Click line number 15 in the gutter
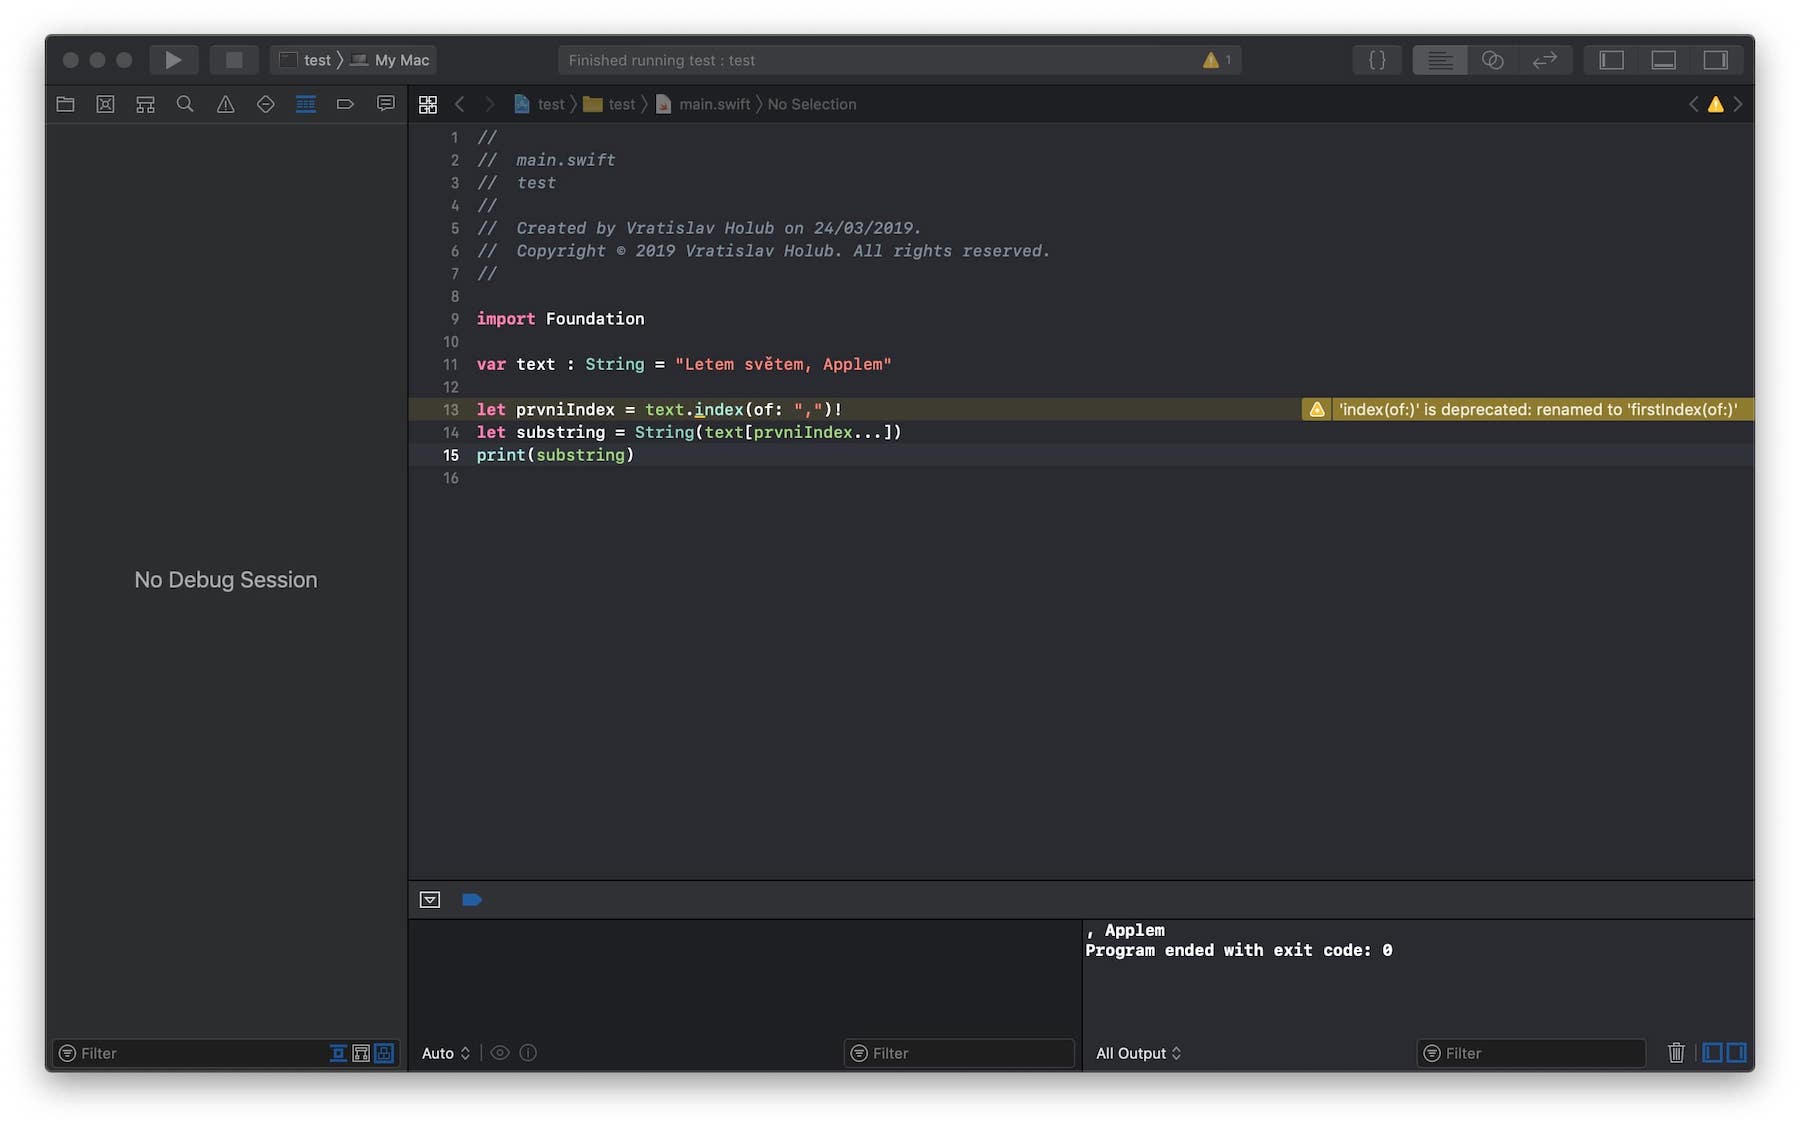1800x1128 pixels. tap(451, 455)
